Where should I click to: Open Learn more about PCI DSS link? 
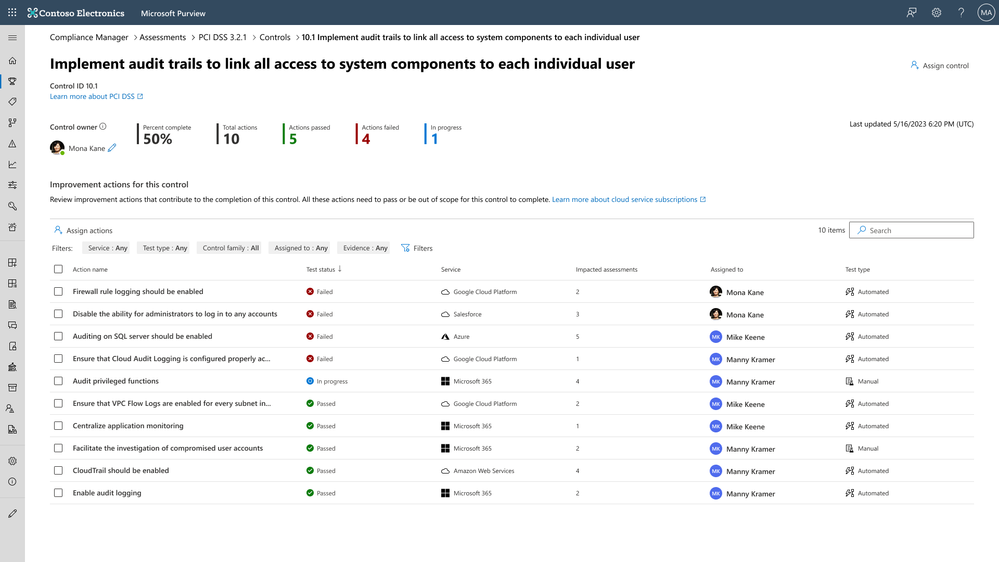[96, 96]
